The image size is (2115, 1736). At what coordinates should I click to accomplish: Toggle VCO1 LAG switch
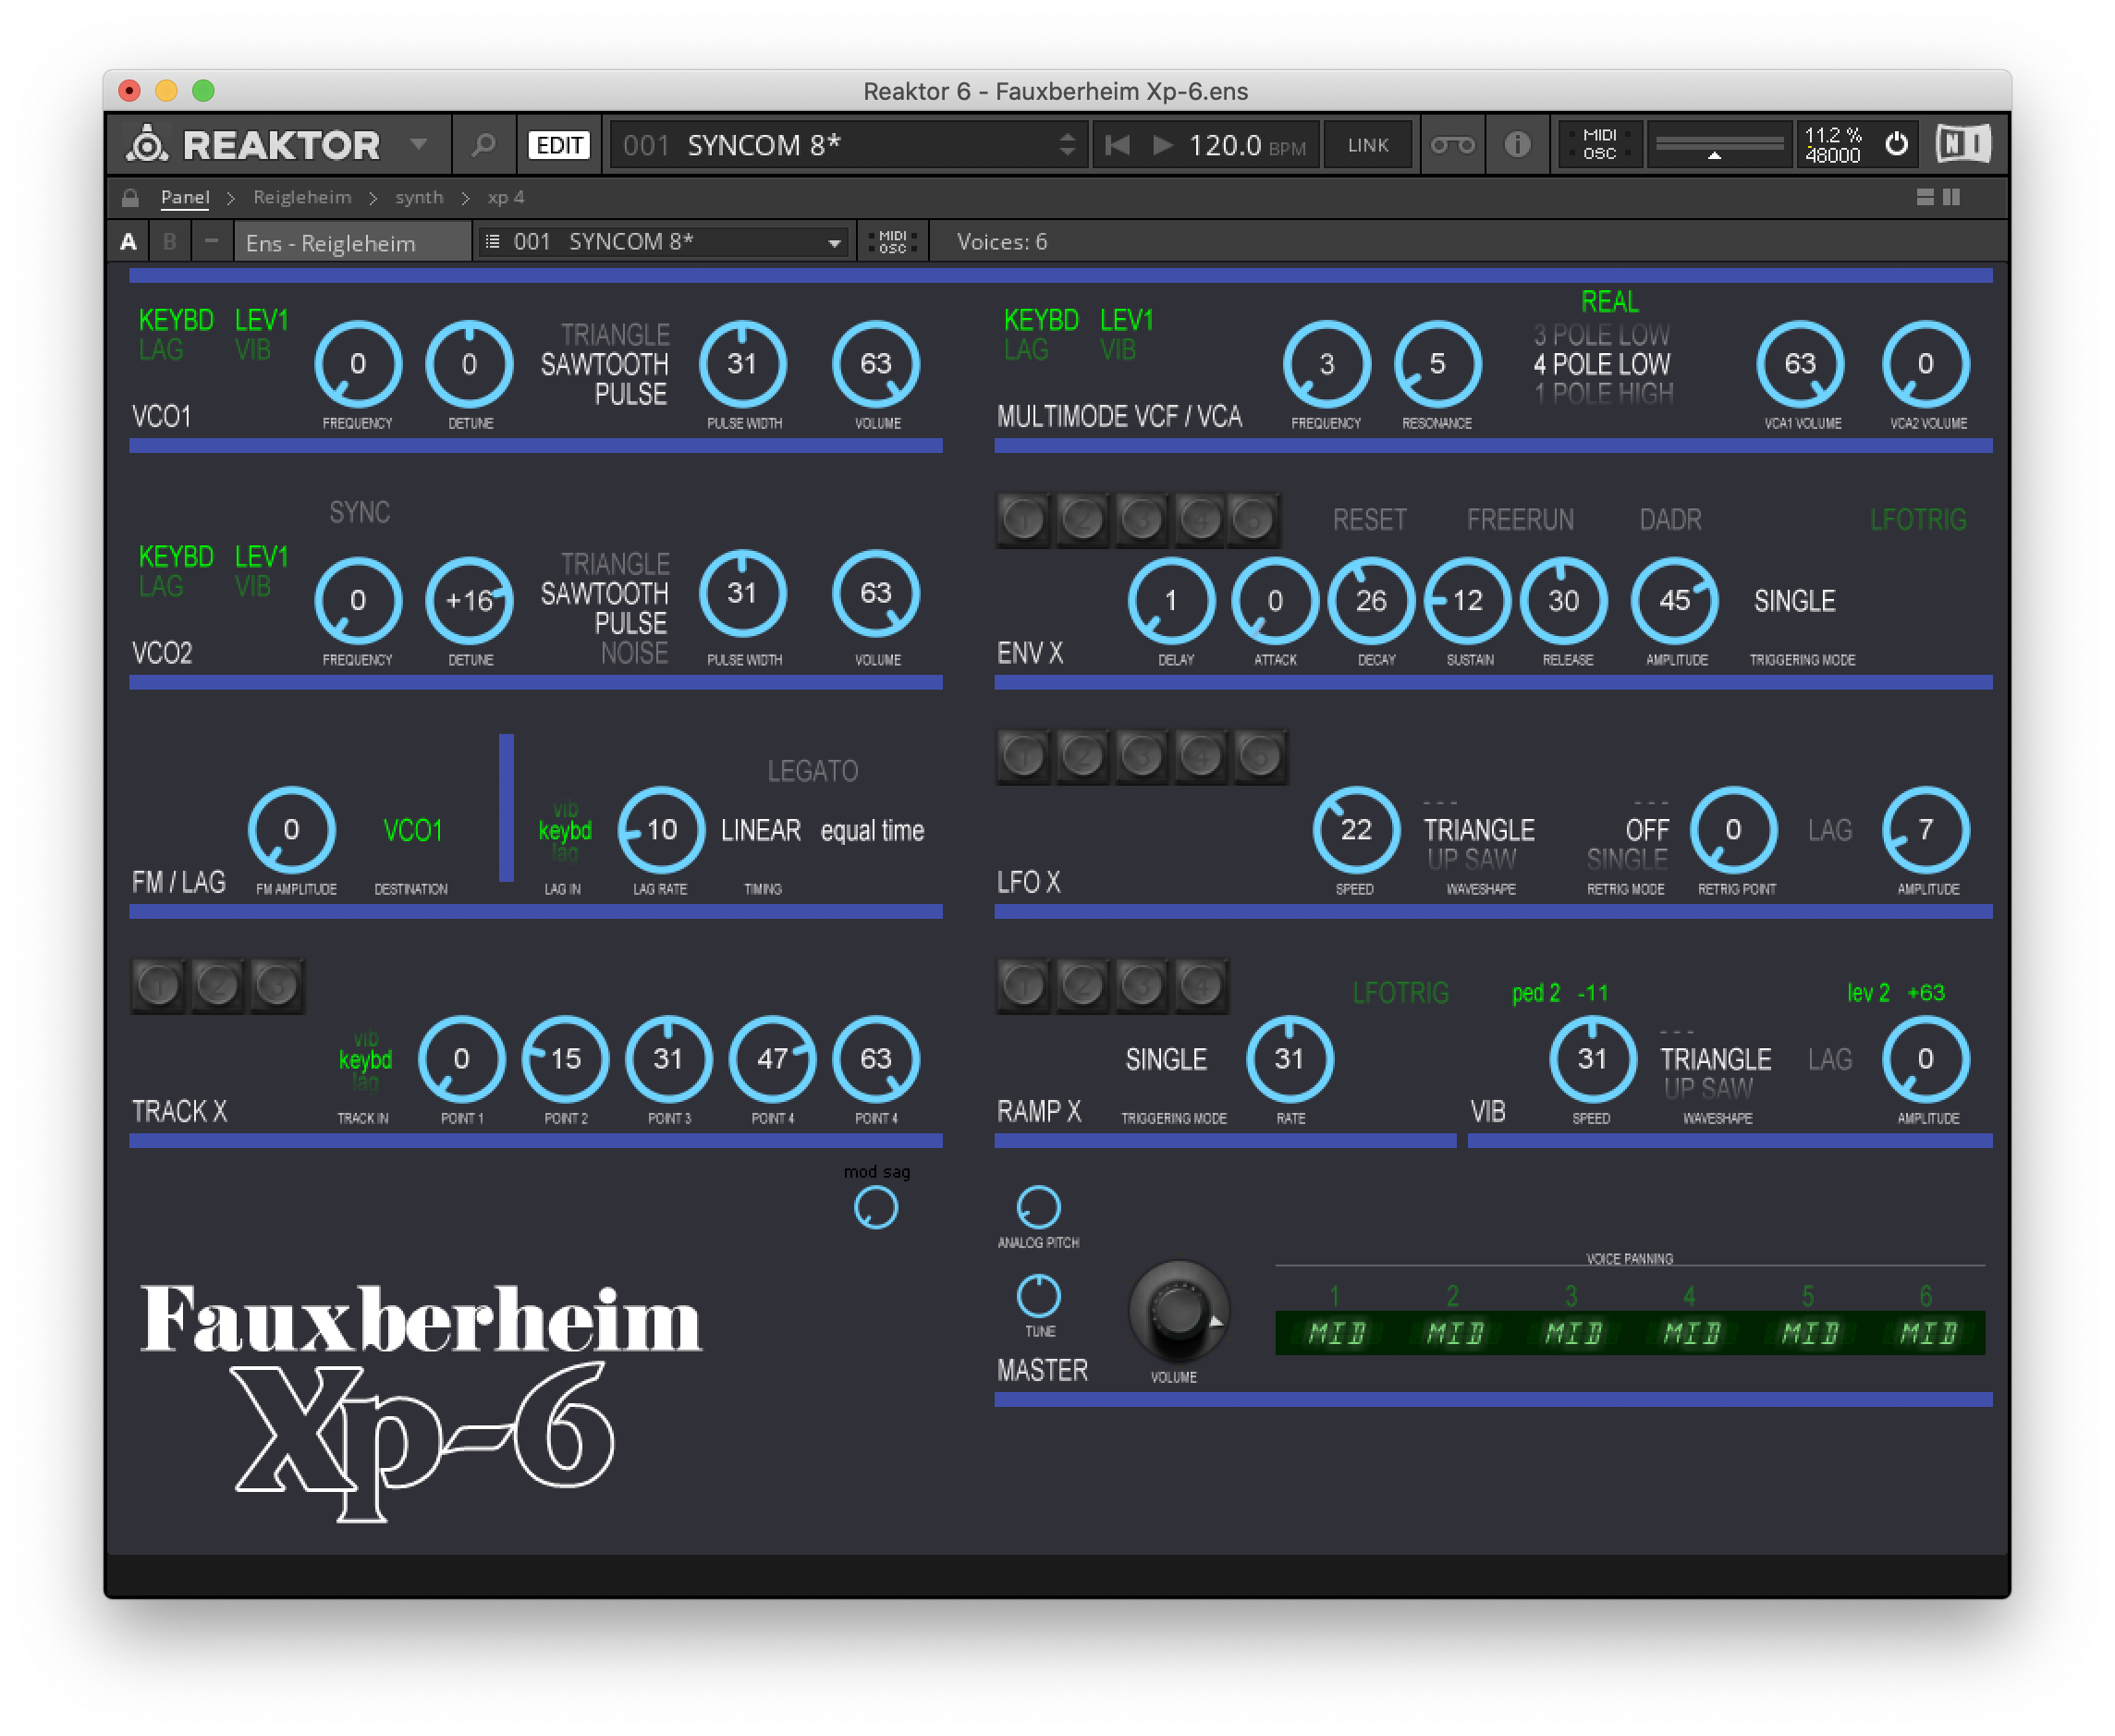tap(161, 350)
